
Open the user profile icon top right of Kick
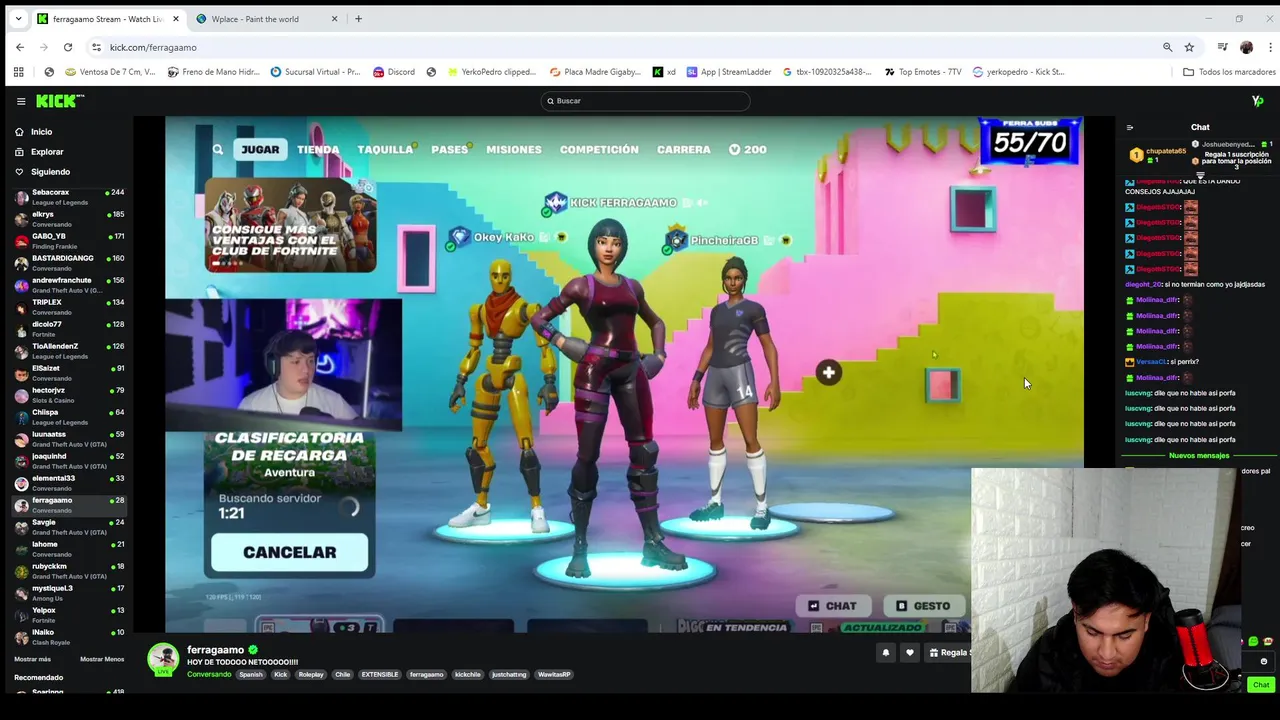1257,101
